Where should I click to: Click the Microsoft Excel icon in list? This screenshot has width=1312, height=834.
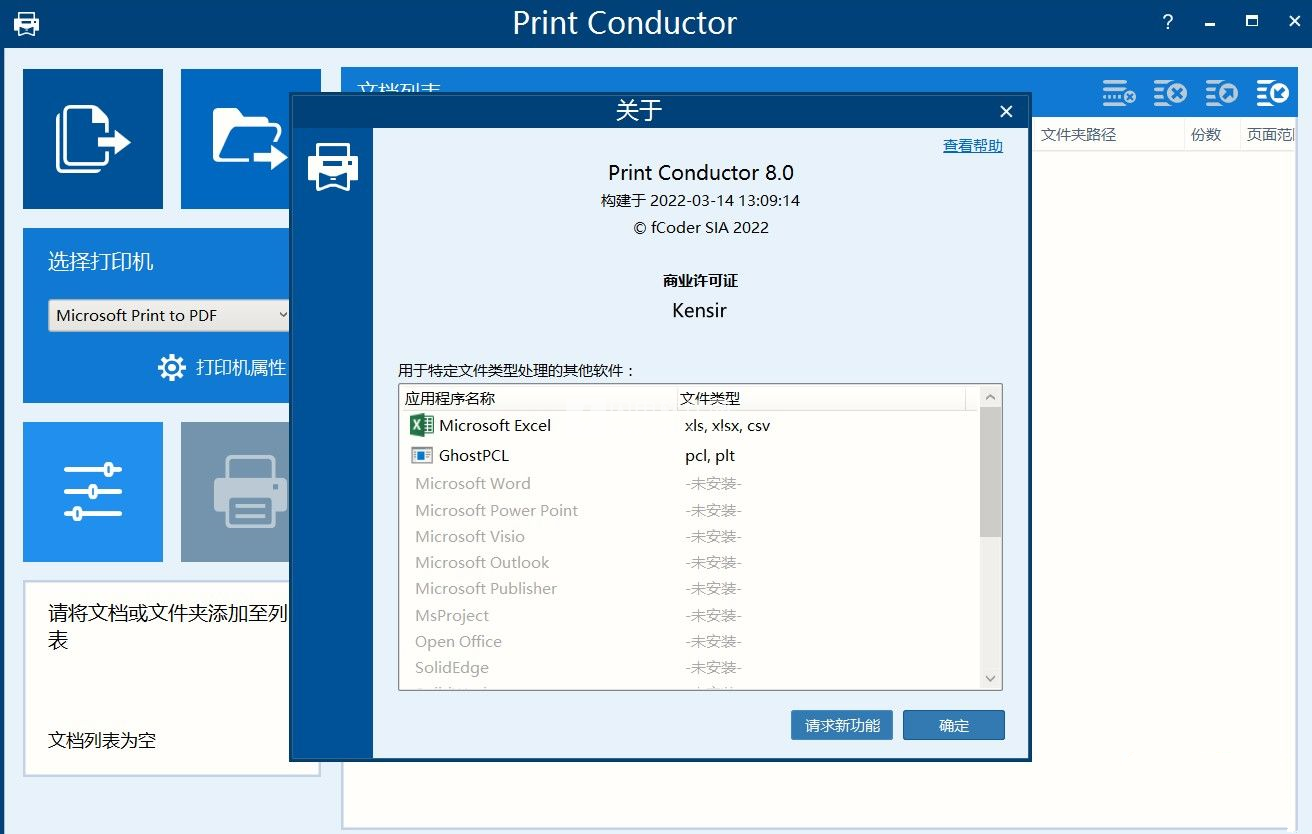tap(421, 425)
